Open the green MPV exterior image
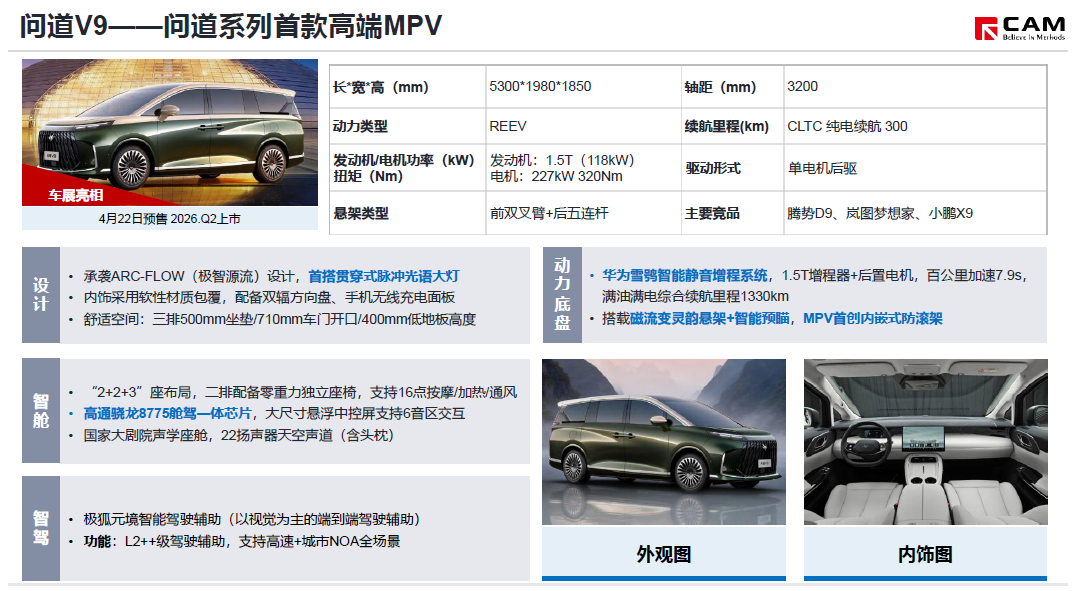The height and width of the screenshot is (591, 1075). pos(664,442)
